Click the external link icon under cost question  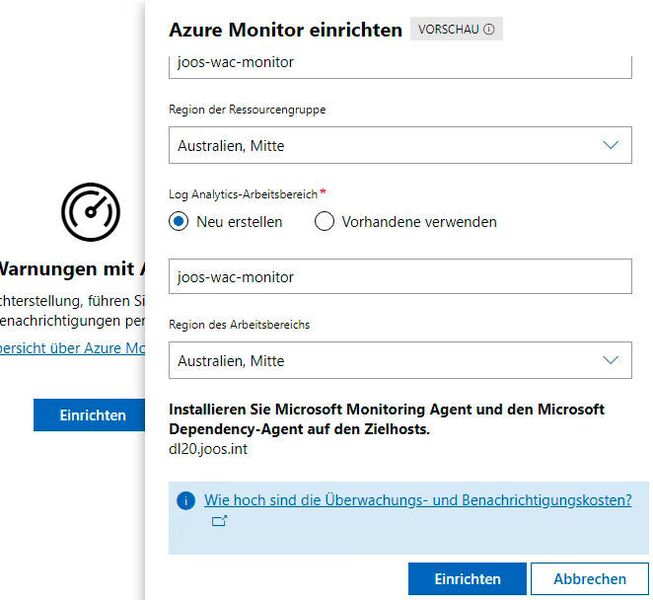(x=219, y=520)
